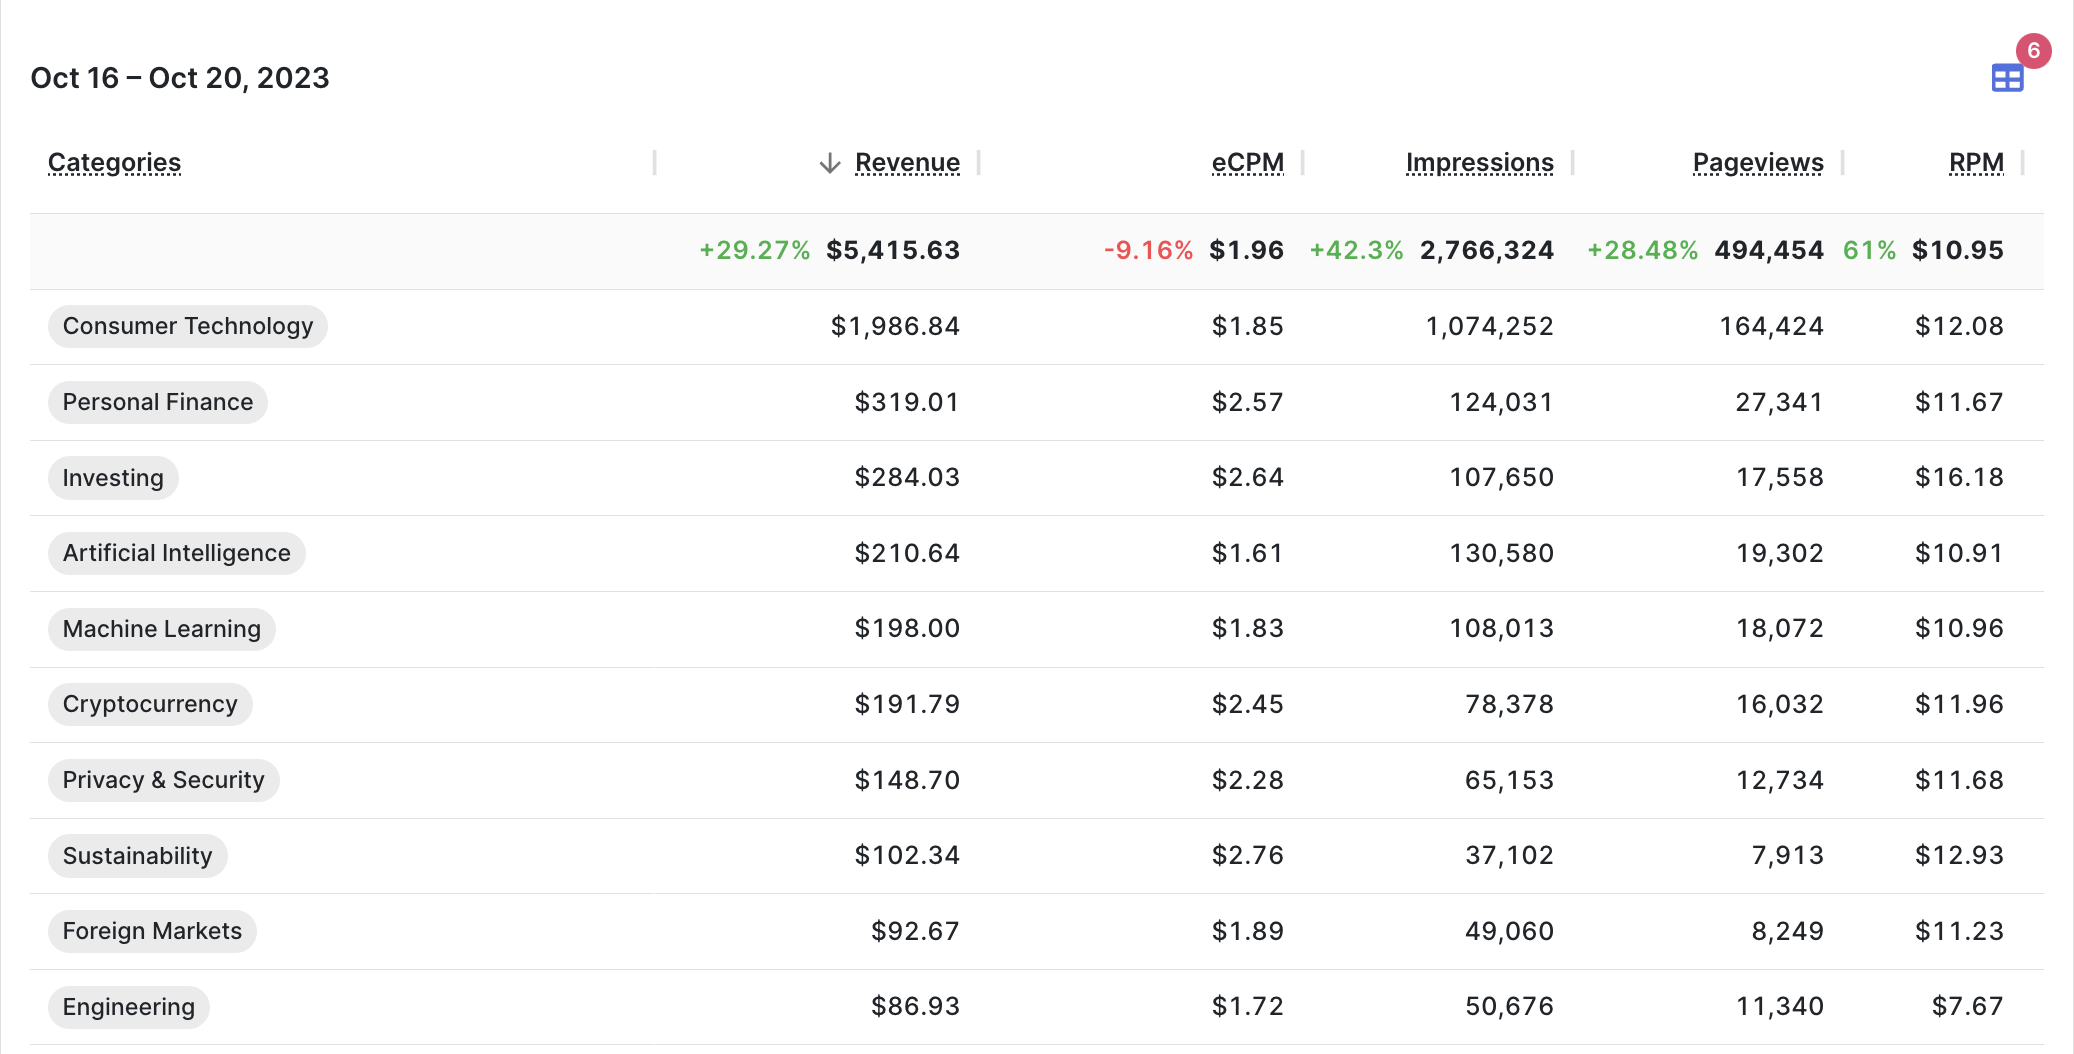Click Sustainability pageviews 7,913

[x=1788, y=855]
